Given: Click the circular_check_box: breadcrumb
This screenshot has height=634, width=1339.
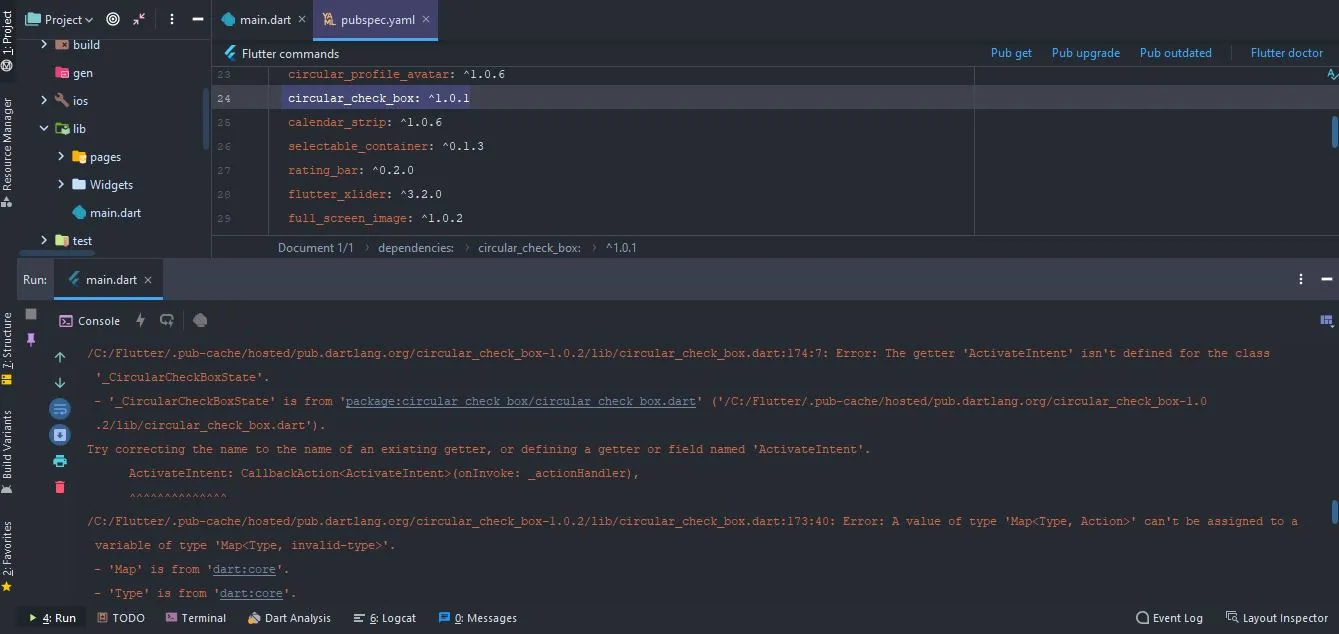Looking at the screenshot, I should pos(529,247).
